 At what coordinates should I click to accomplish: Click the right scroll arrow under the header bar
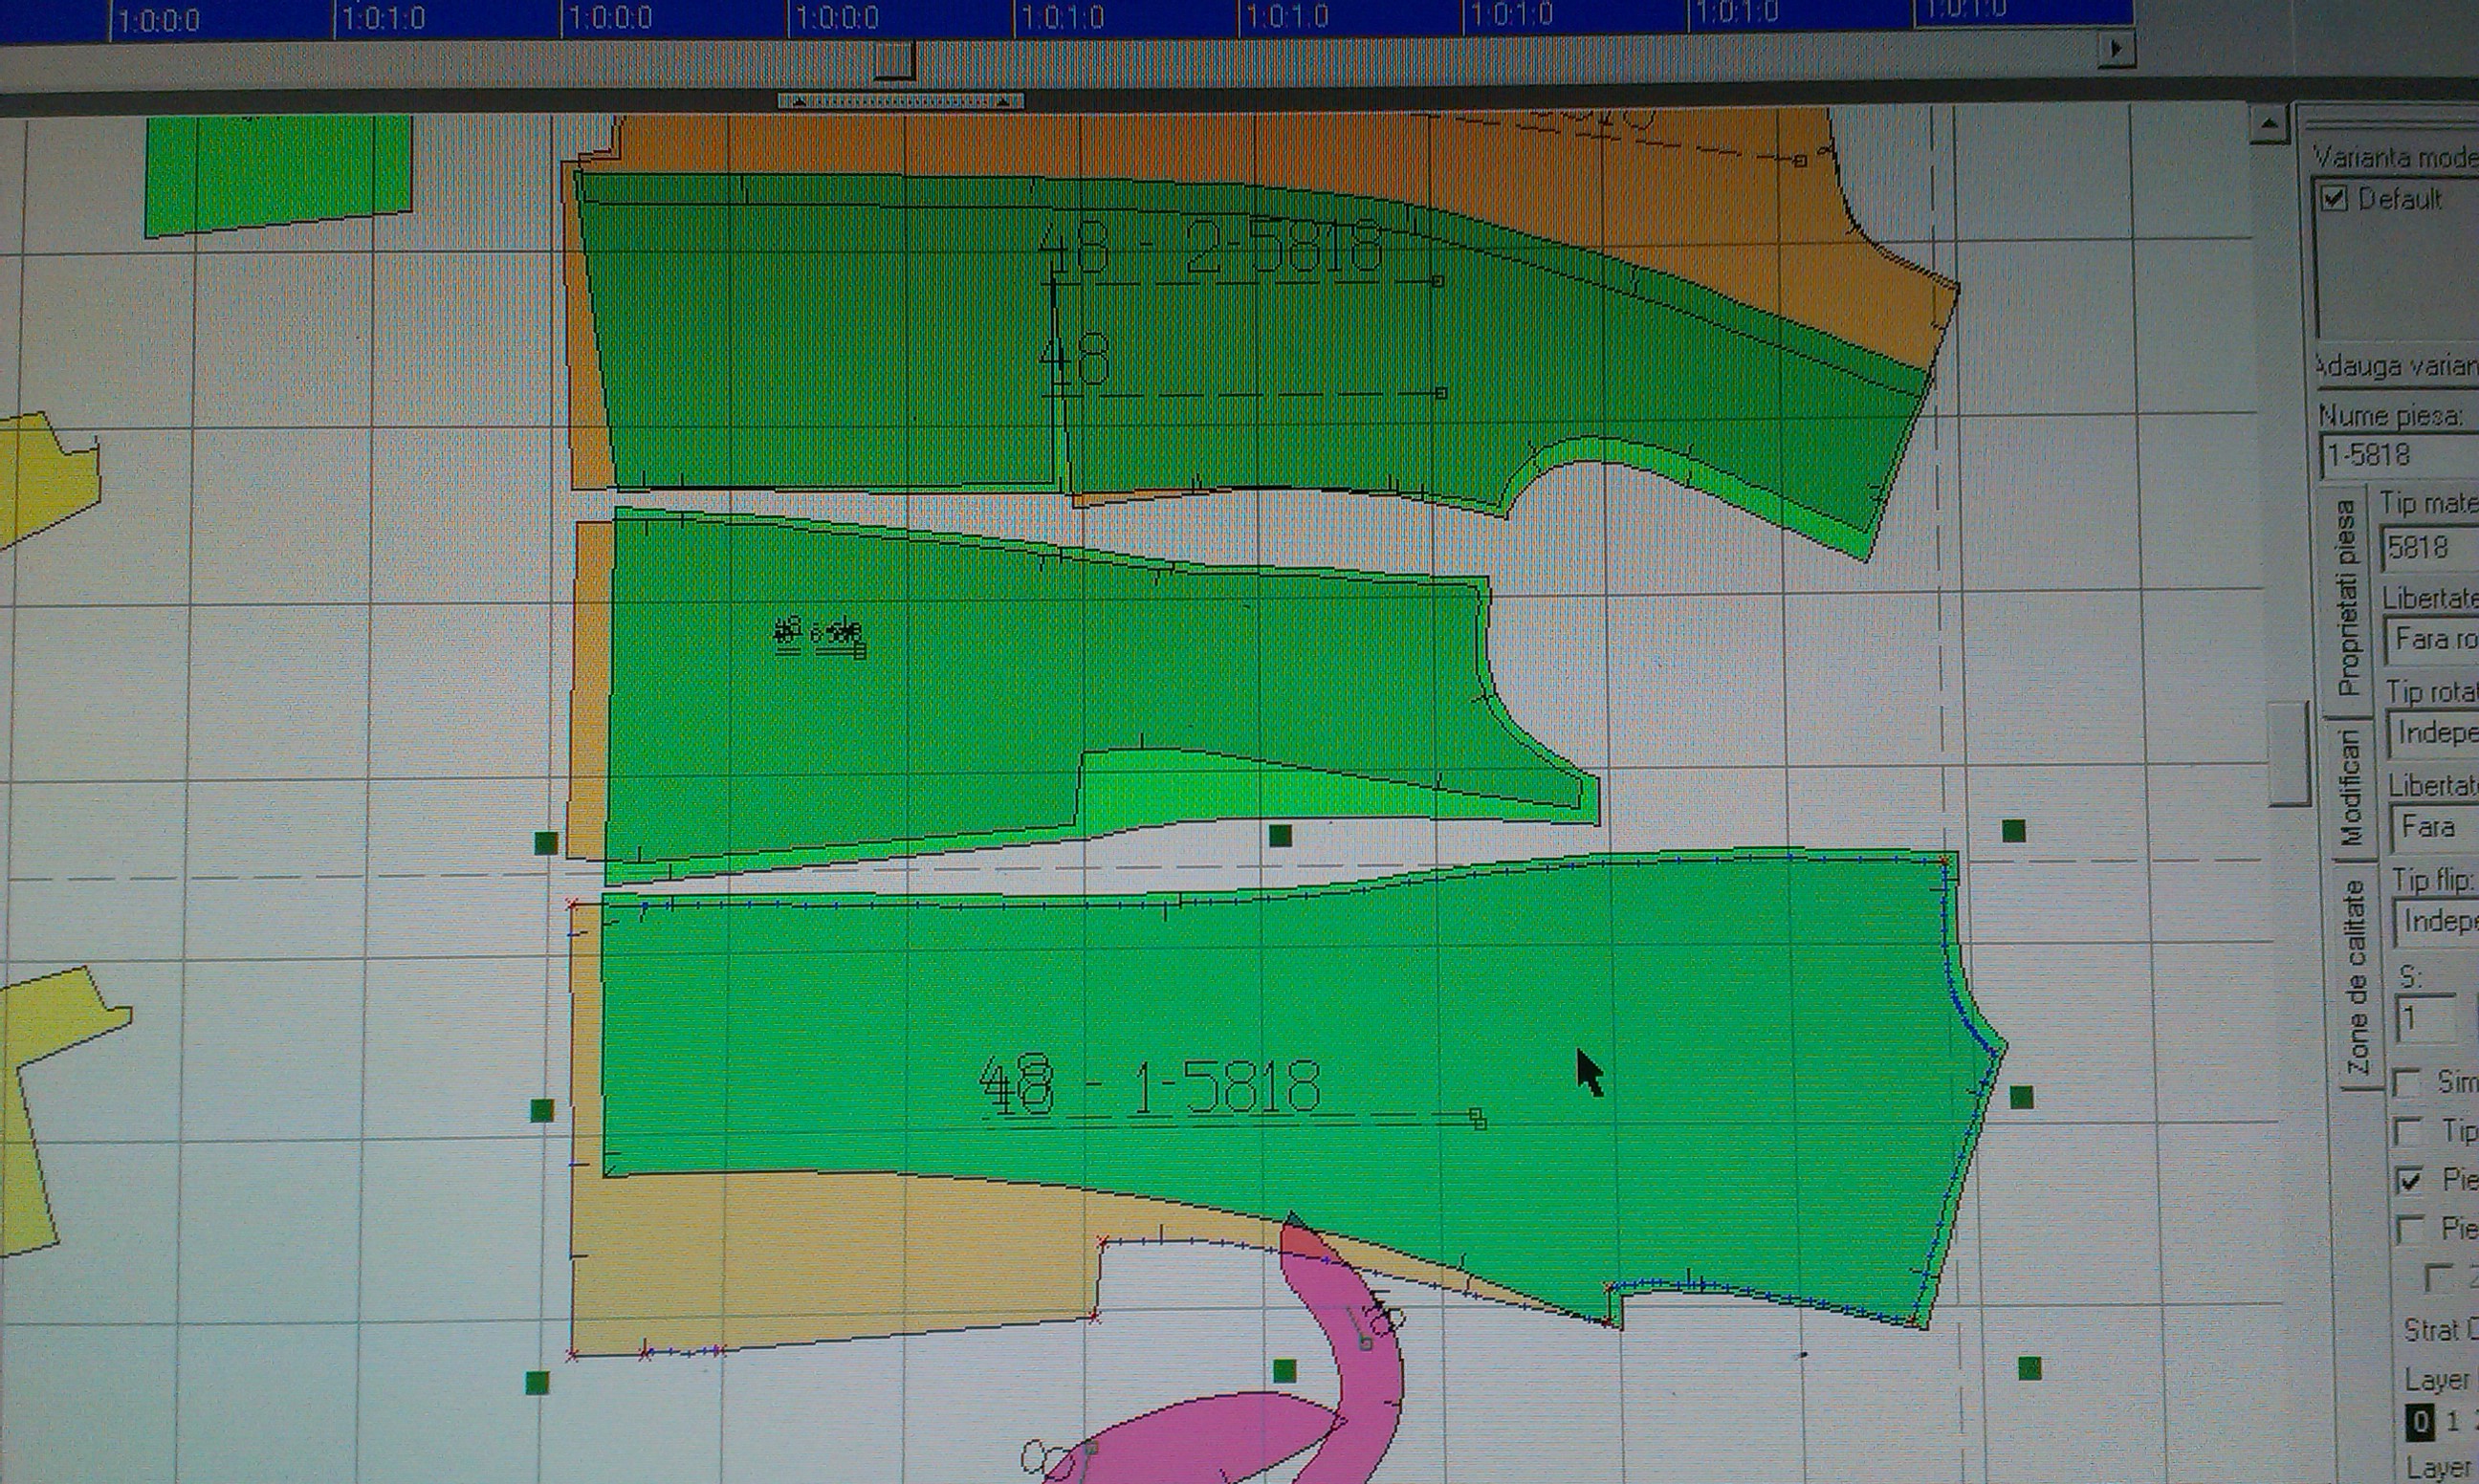click(x=2116, y=48)
